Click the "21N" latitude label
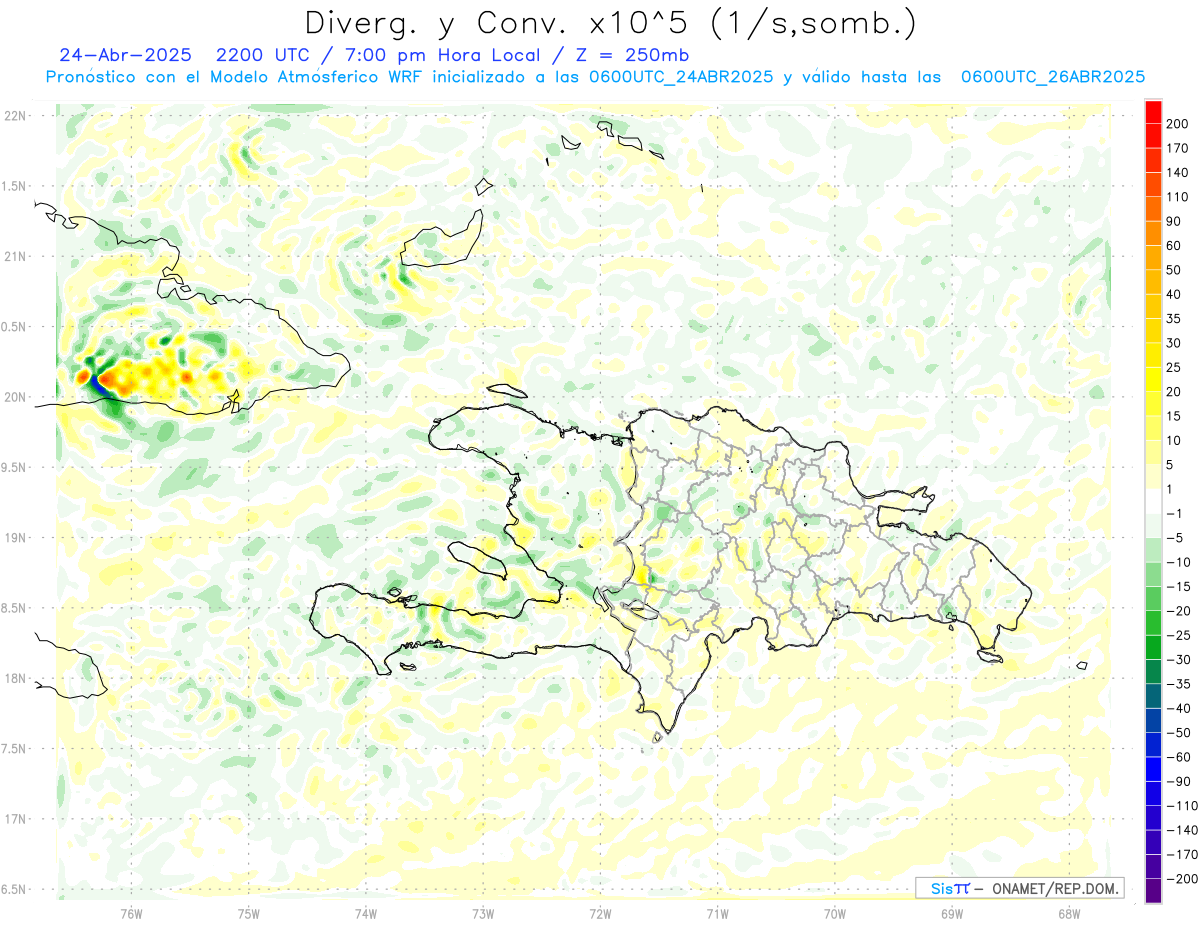Image resolution: width=1200 pixels, height=927 pixels. point(14,256)
